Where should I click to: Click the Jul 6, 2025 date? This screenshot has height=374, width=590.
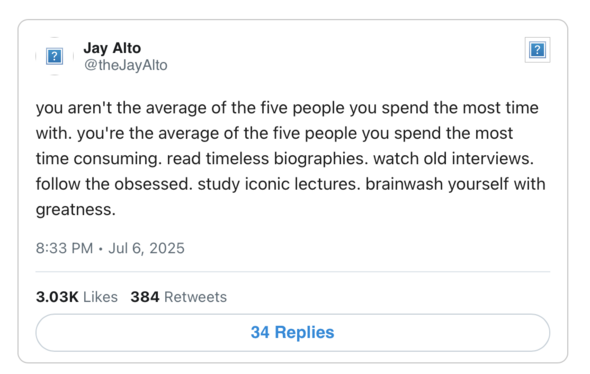tap(146, 248)
